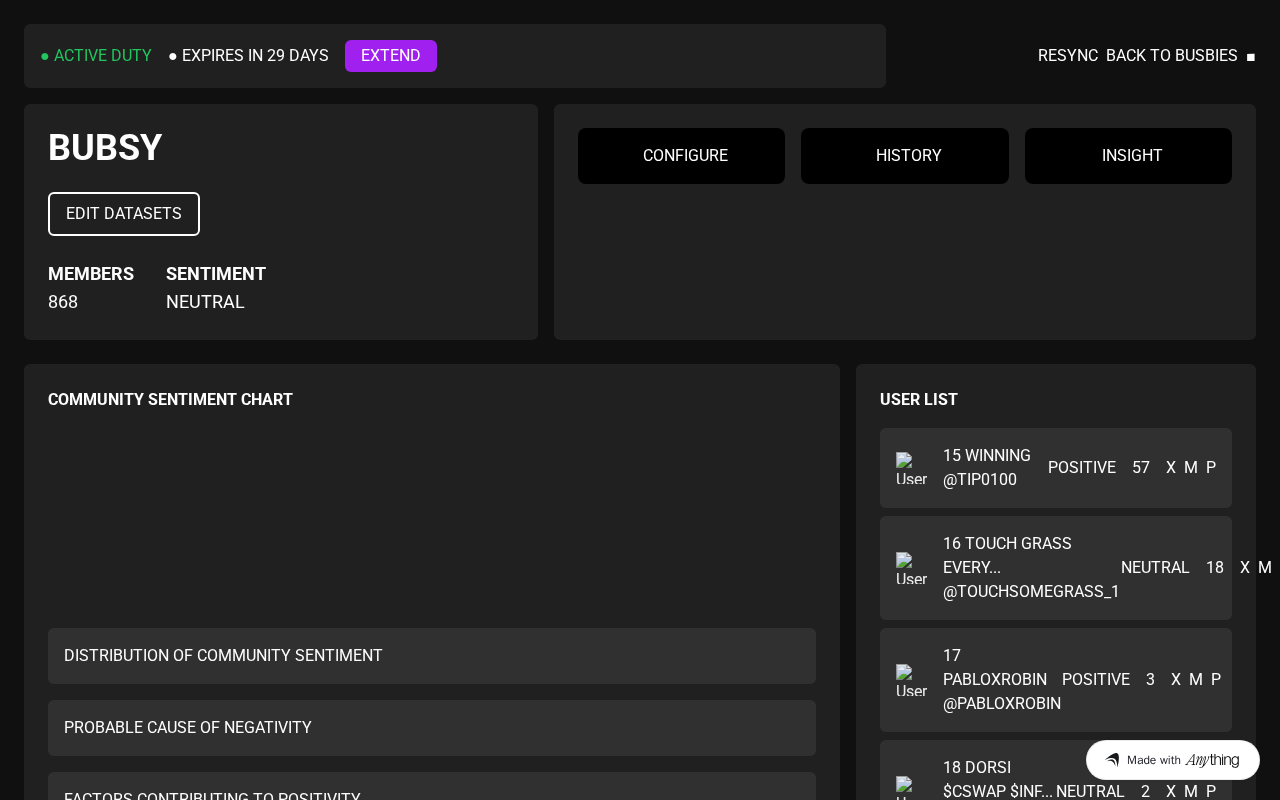Click the M icon in PABLOXROBIN row
1280x800 pixels.
(1195, 680)
